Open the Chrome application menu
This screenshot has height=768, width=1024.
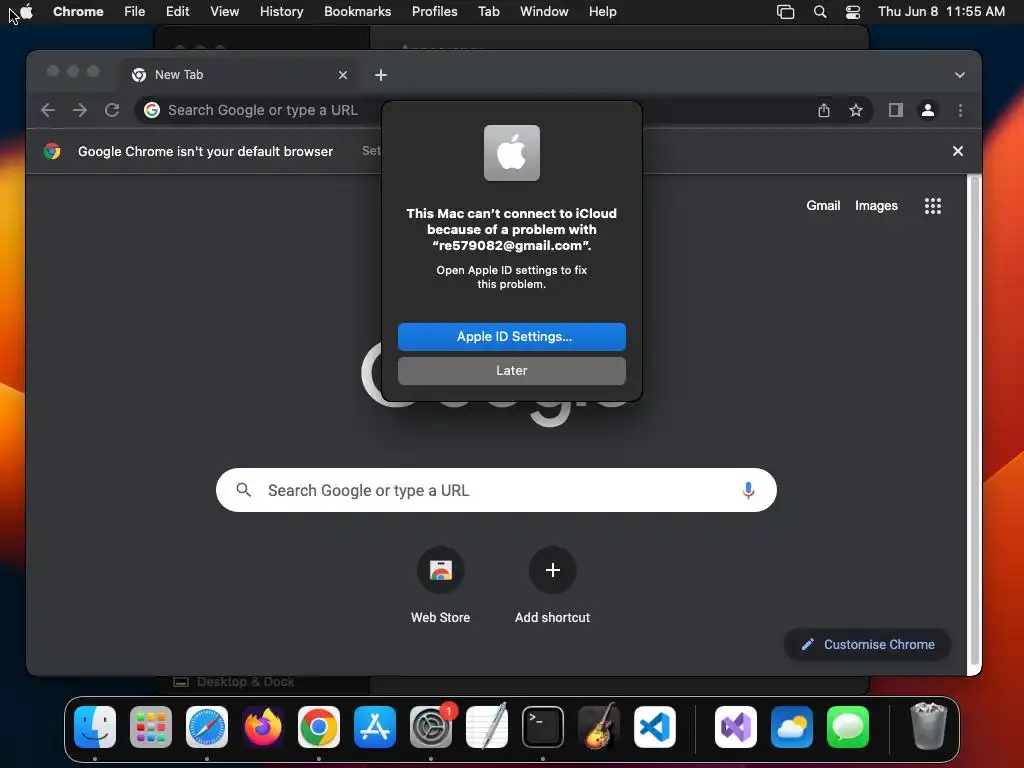[x=78, y=11]
